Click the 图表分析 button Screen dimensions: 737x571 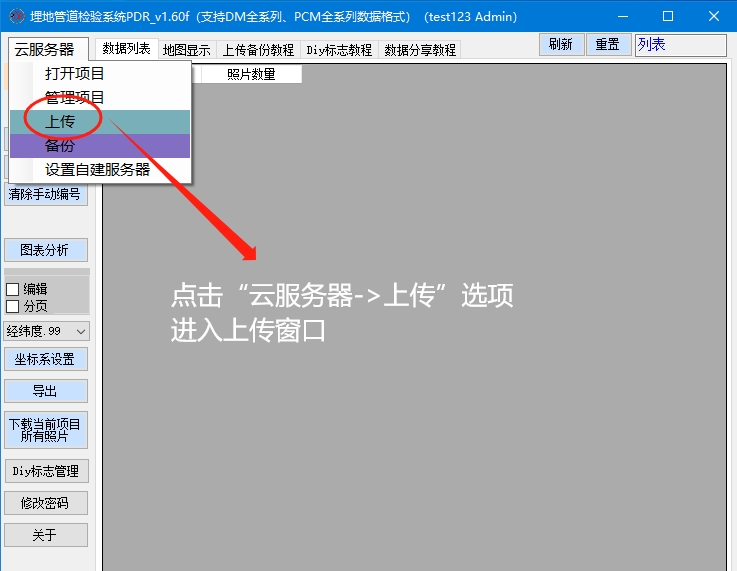45,250
